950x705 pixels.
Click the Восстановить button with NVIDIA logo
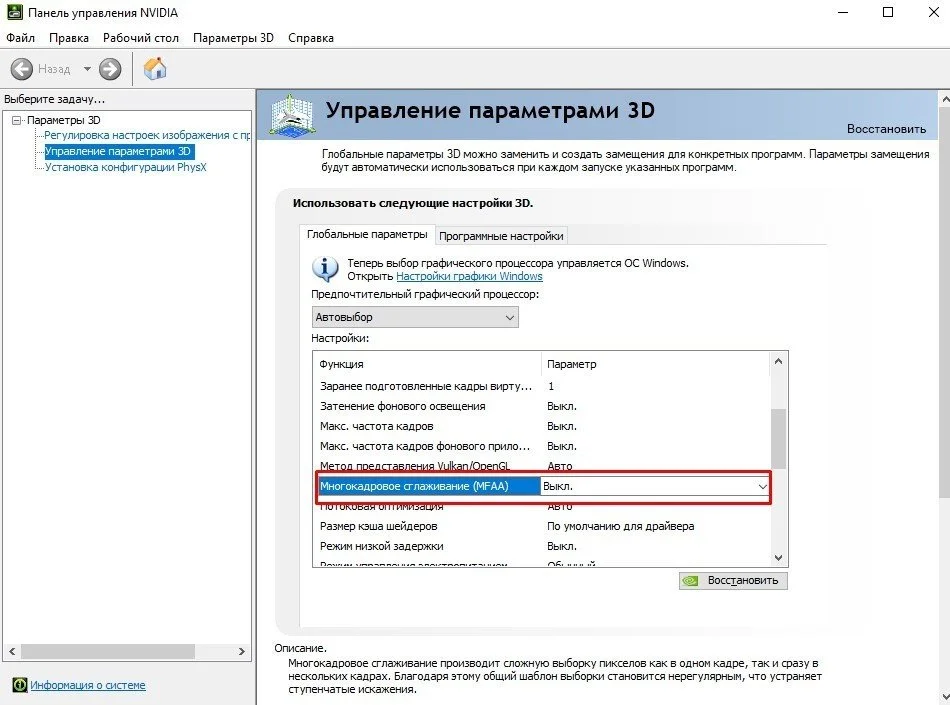[733, 580]
